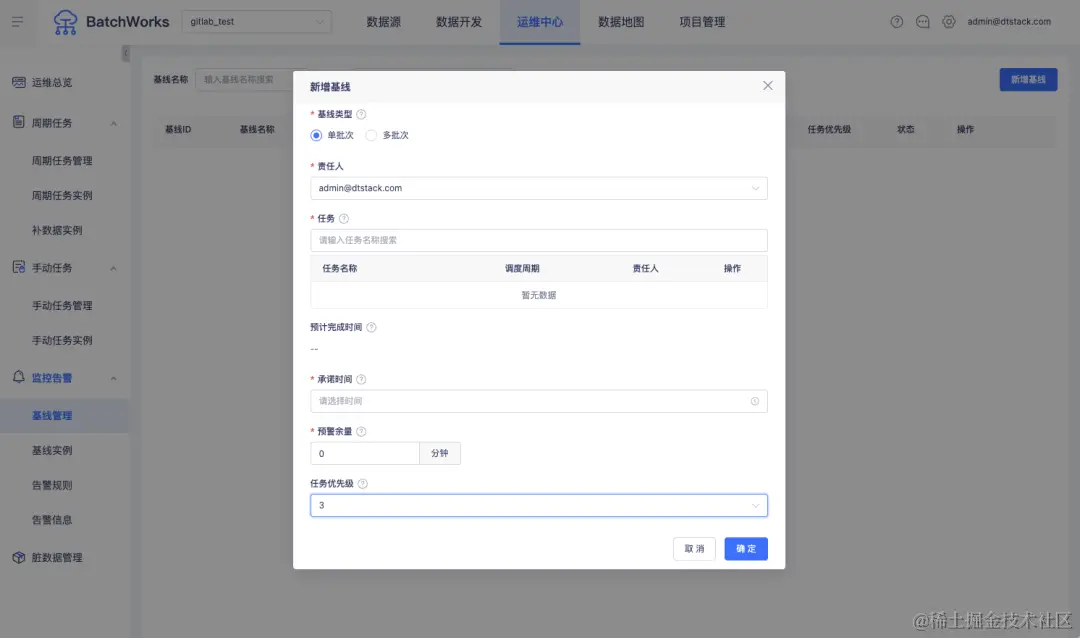Collapse the 手动任务 menu group
1080x638 pixels.
[114, 269]
